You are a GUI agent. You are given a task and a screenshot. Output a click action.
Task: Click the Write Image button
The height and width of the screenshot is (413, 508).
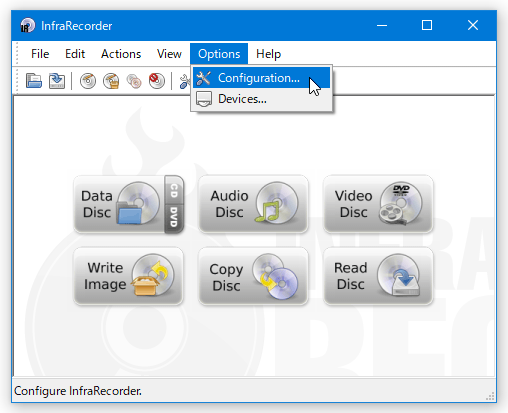[x=128, y=276]
